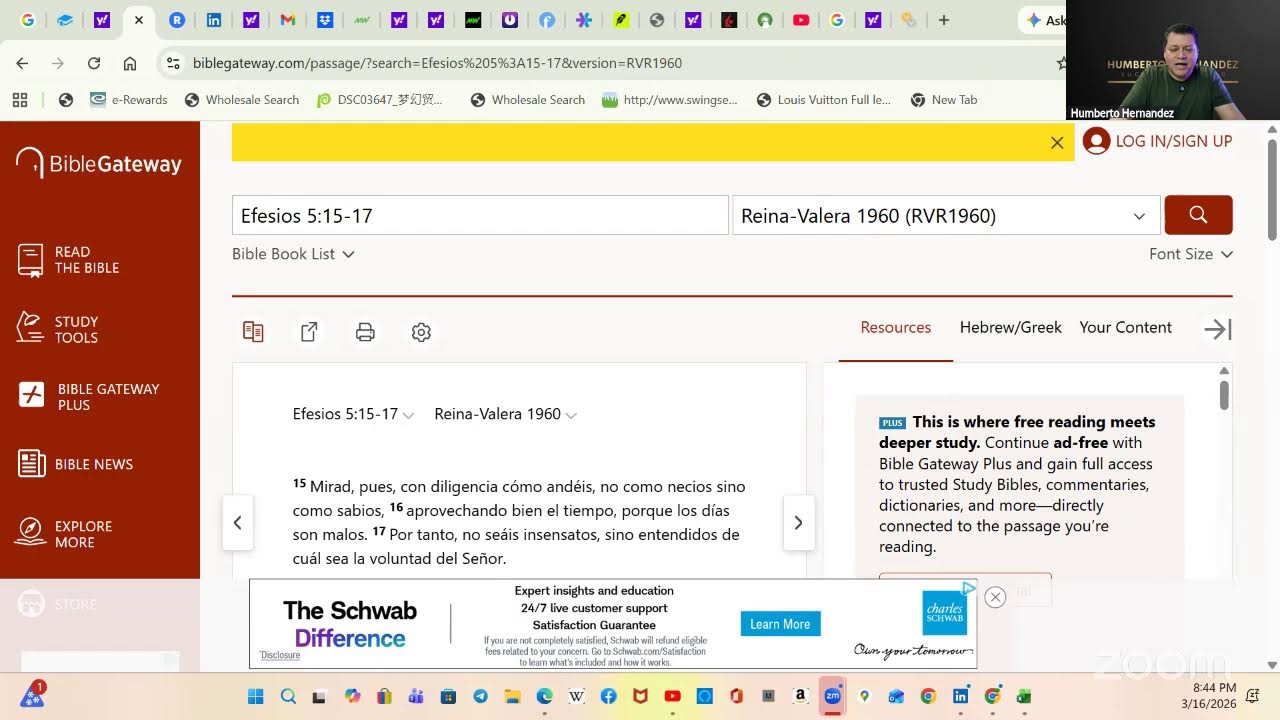This screenshot has height=720, width=1280.
Task: Click the user account avatar icon
Action: (x=1097, y=141)
